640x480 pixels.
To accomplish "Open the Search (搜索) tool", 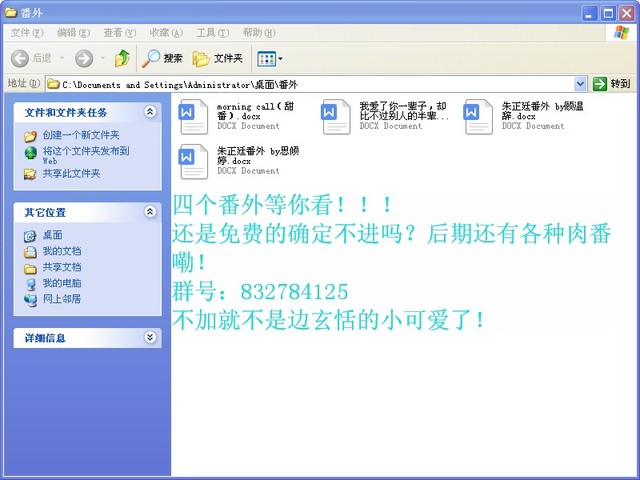I will [162, 59].
